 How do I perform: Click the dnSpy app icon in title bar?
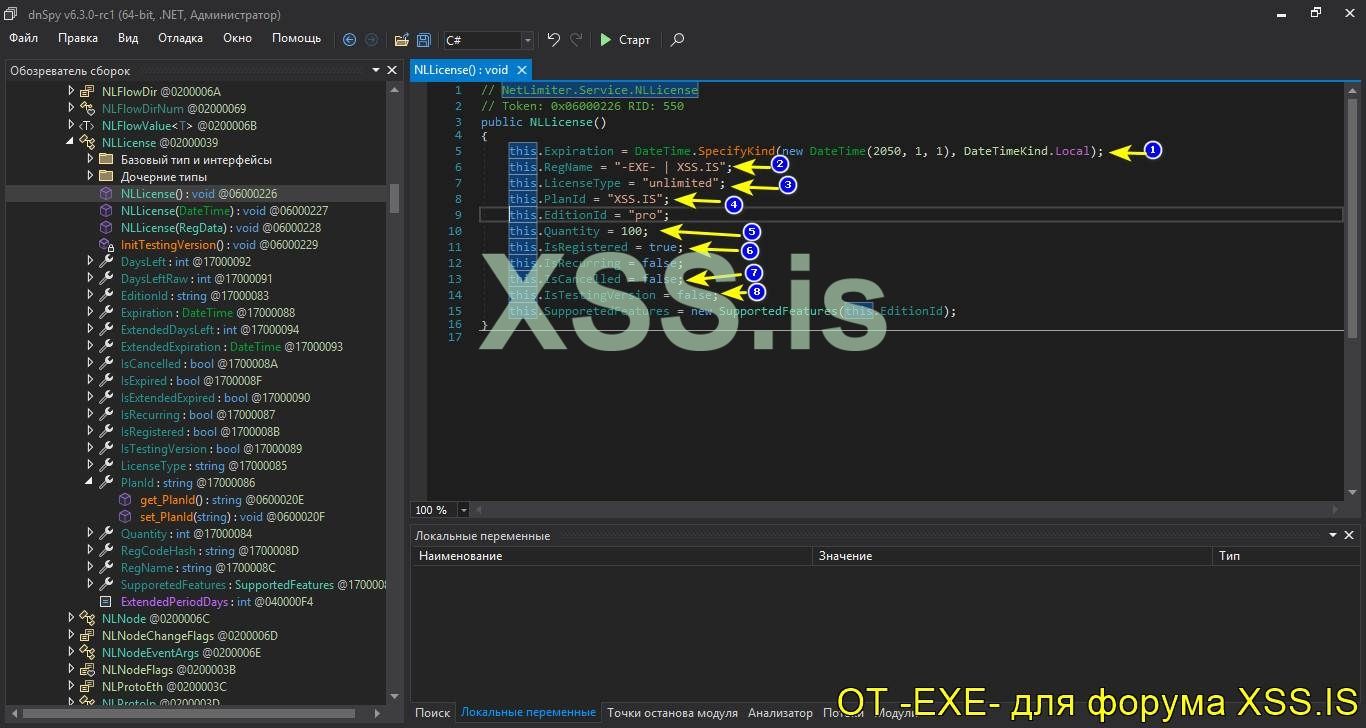pos(12,15)
